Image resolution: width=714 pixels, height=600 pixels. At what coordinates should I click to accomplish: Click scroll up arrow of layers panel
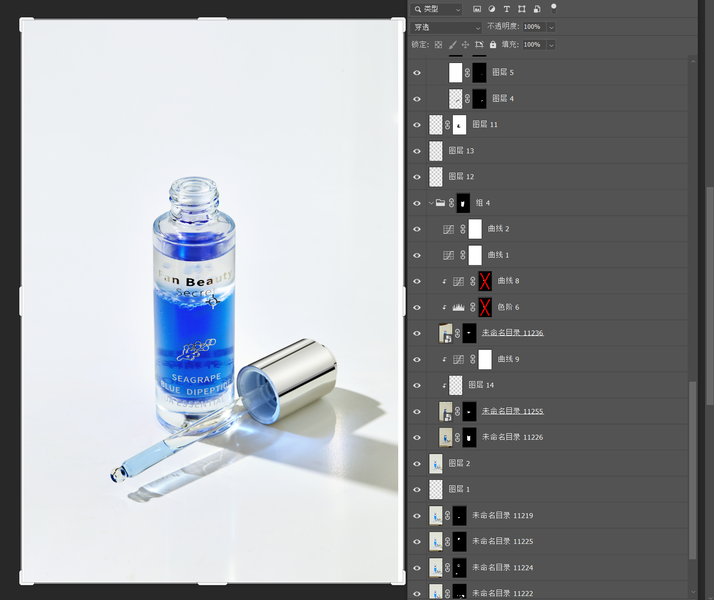693,61
